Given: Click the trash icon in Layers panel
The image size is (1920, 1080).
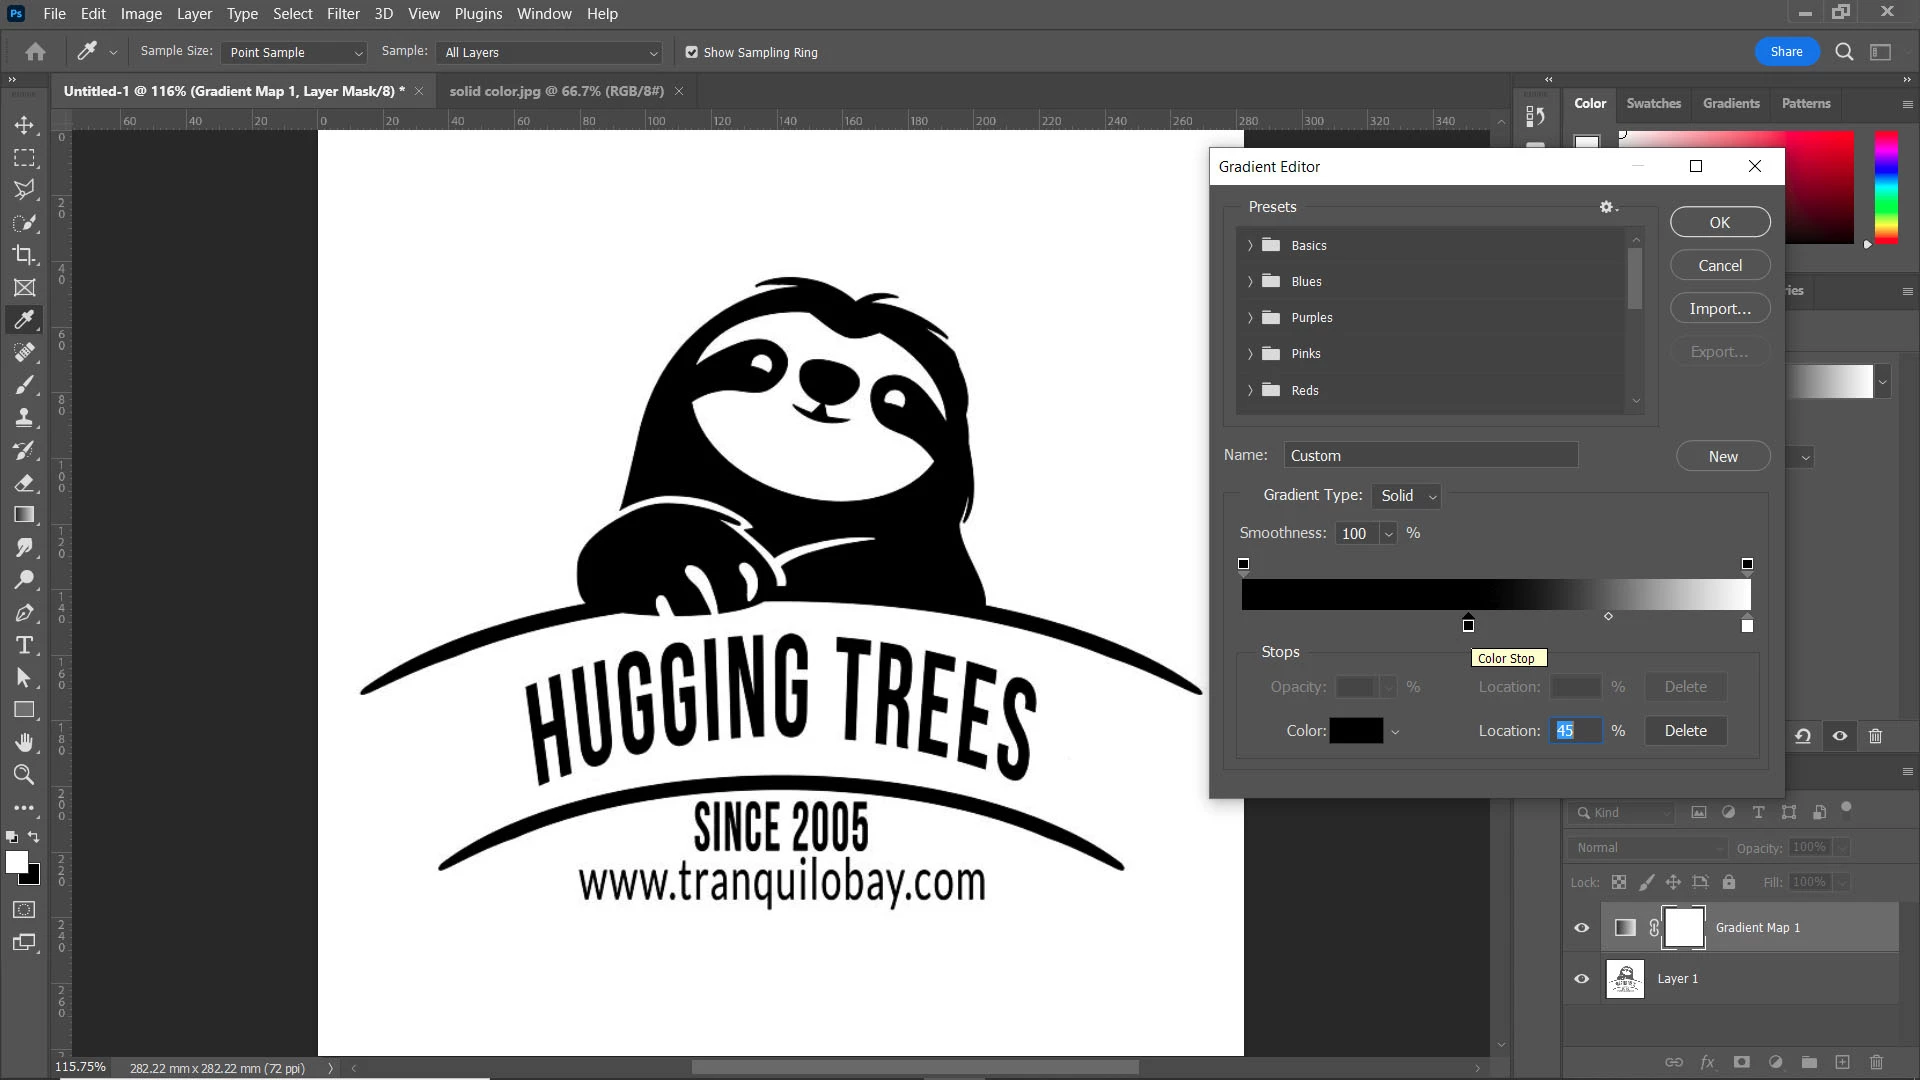Looking at the screenshot, I should pyautogui.click(x=1876, y=1062).
